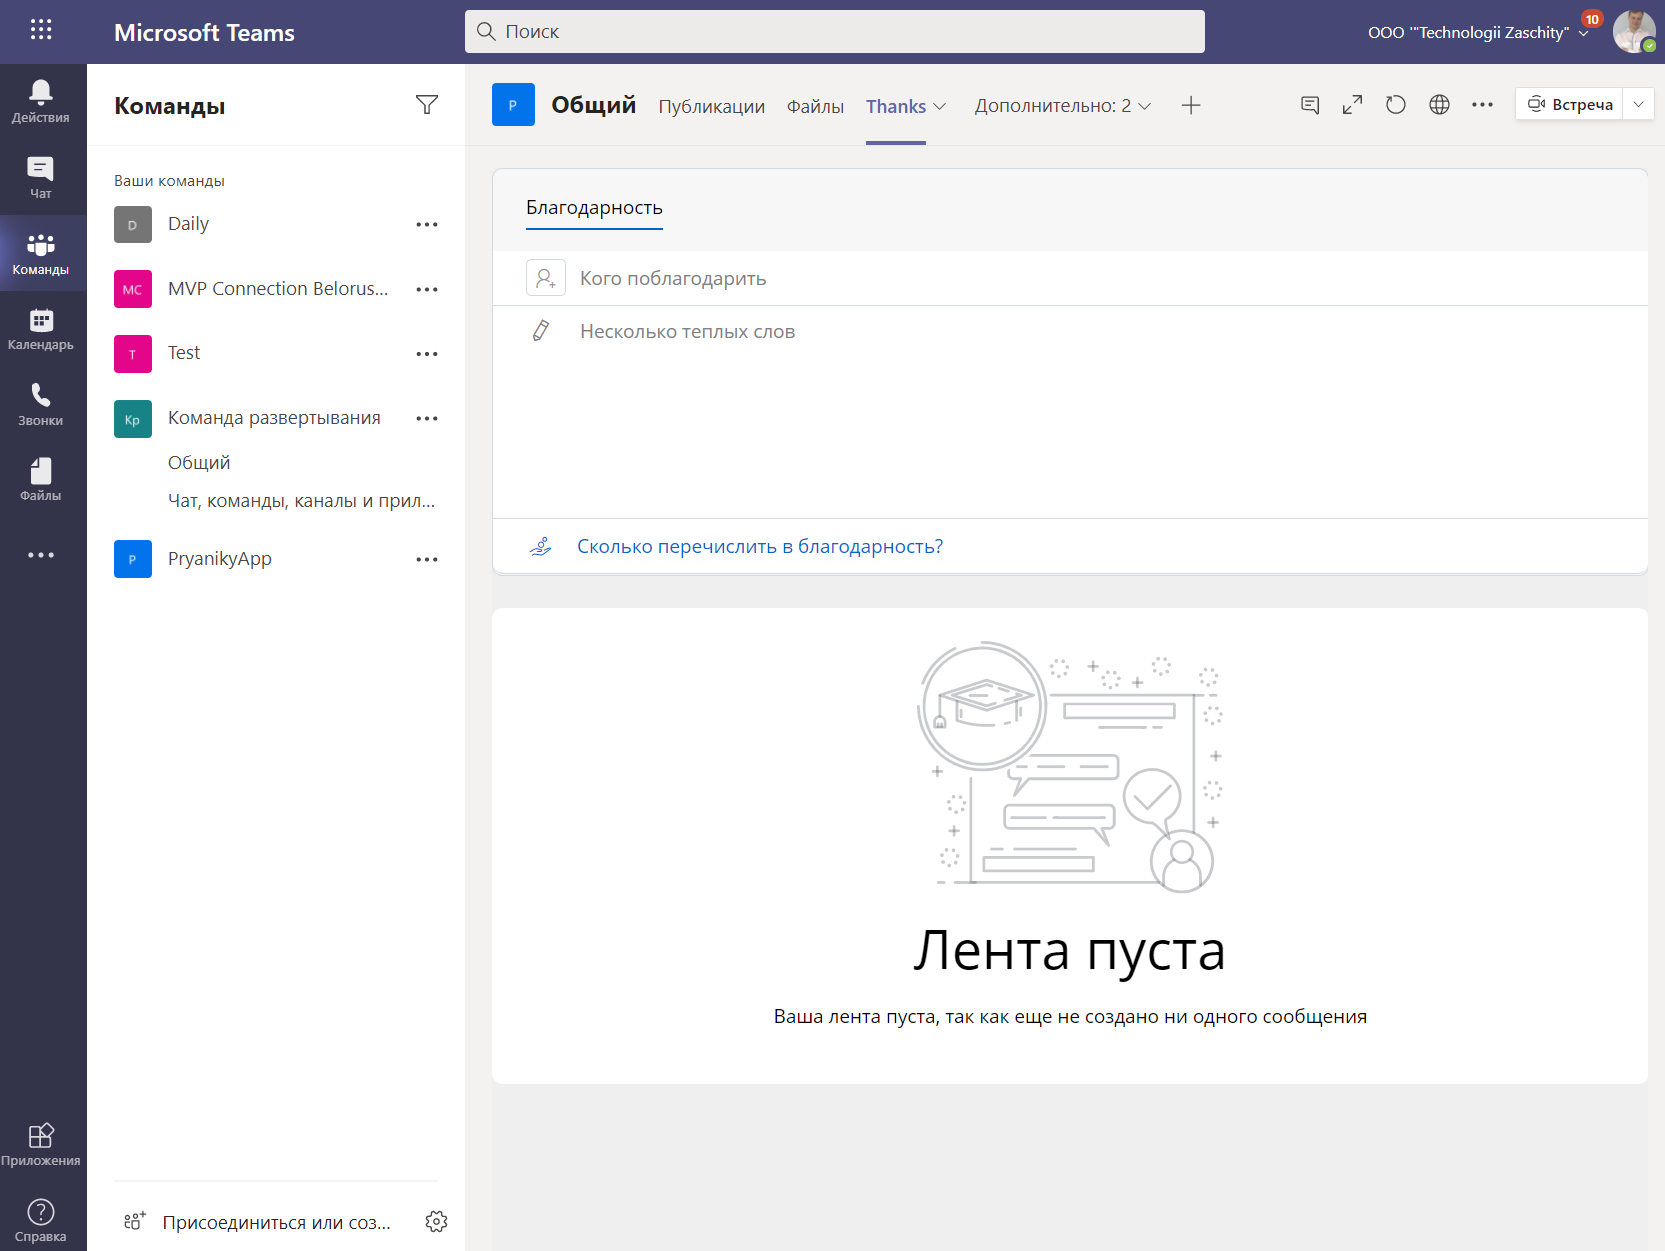Go to Teams (Команды) section
This screenshot has width=1665, height=1251.
41,253
